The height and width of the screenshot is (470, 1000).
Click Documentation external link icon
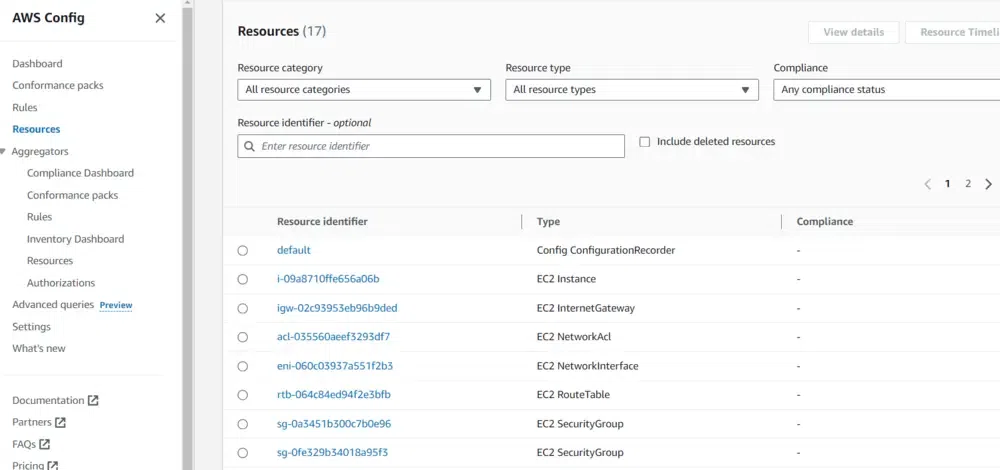[x=93, y=400]
